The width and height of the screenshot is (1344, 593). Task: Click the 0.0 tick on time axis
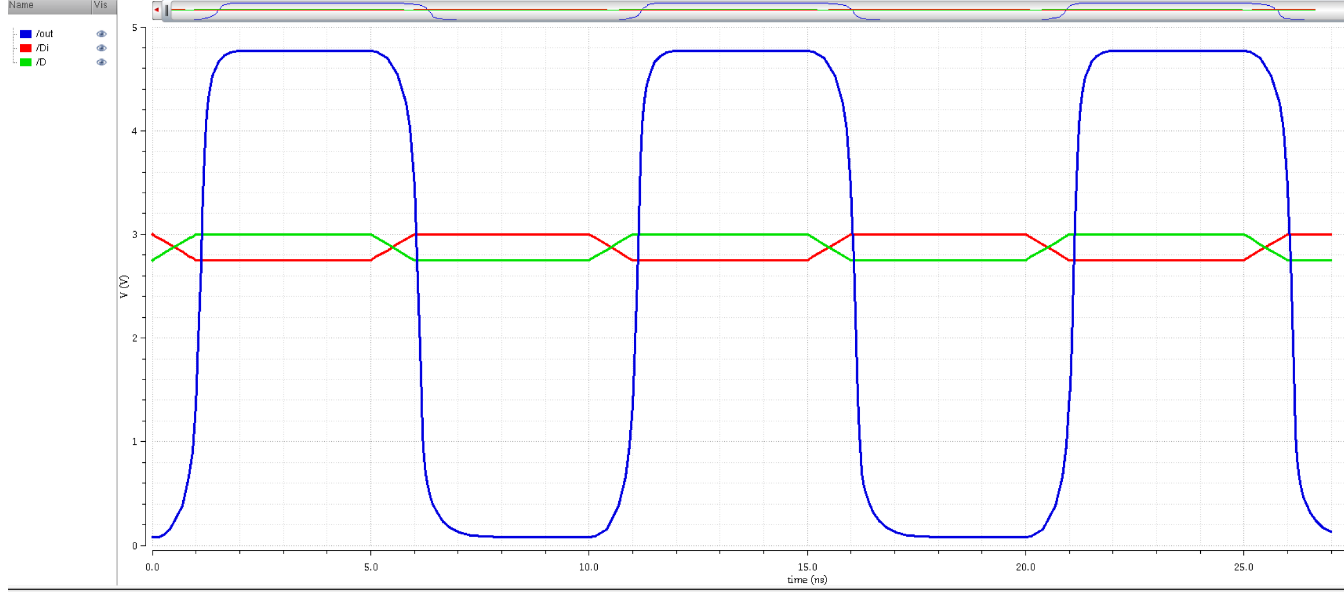click(152, 566)
